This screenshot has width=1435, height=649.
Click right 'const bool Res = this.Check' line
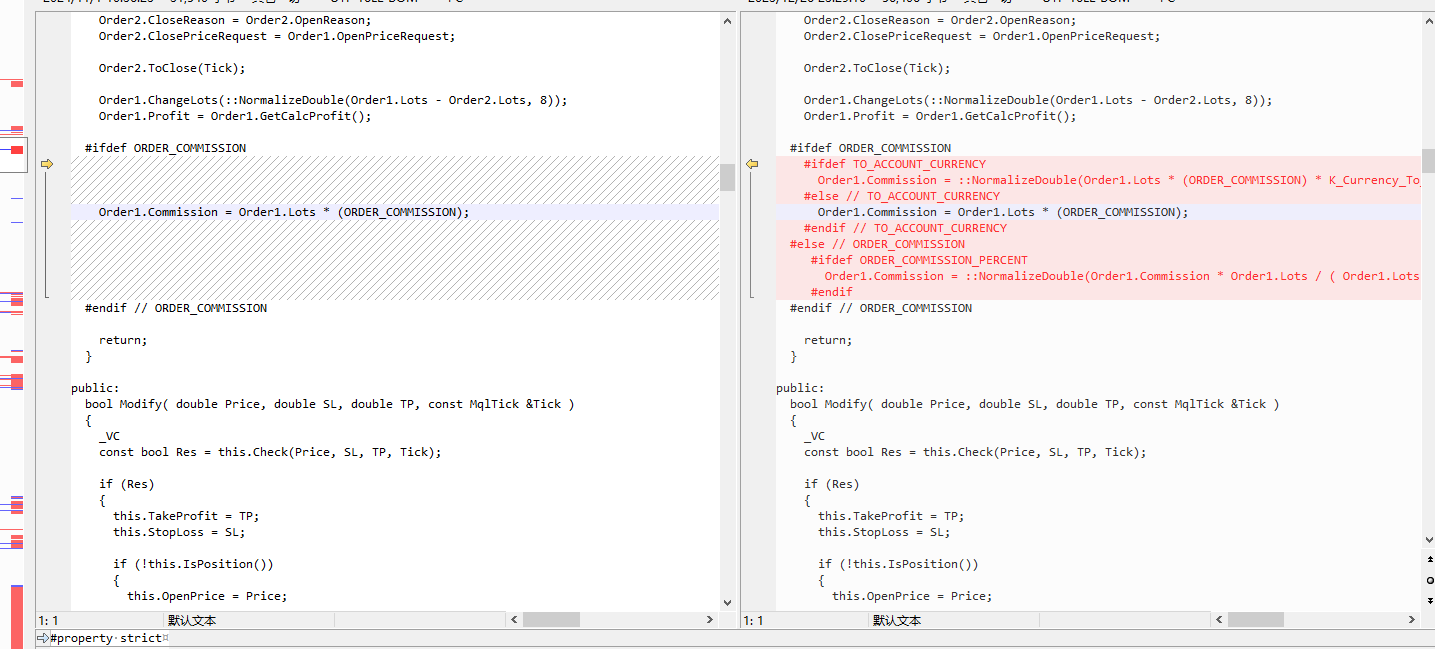(x=975, y=452)
